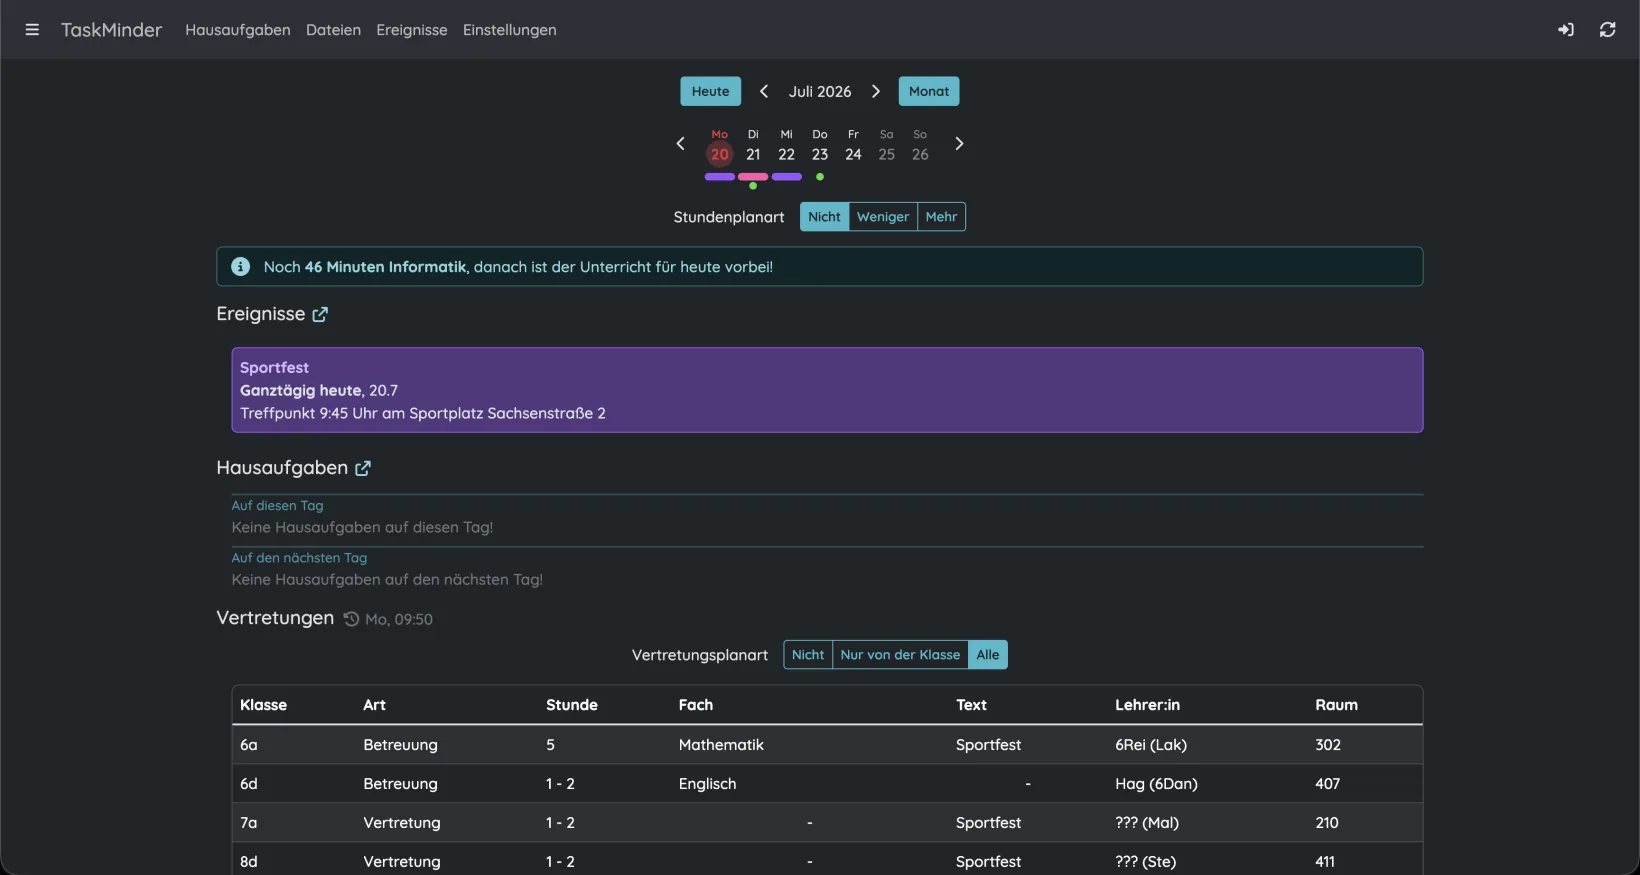This screenshot has height=875, width=1640.
Task: Click the Mo, 09:50 timestamp
Action: coord(399,620)
